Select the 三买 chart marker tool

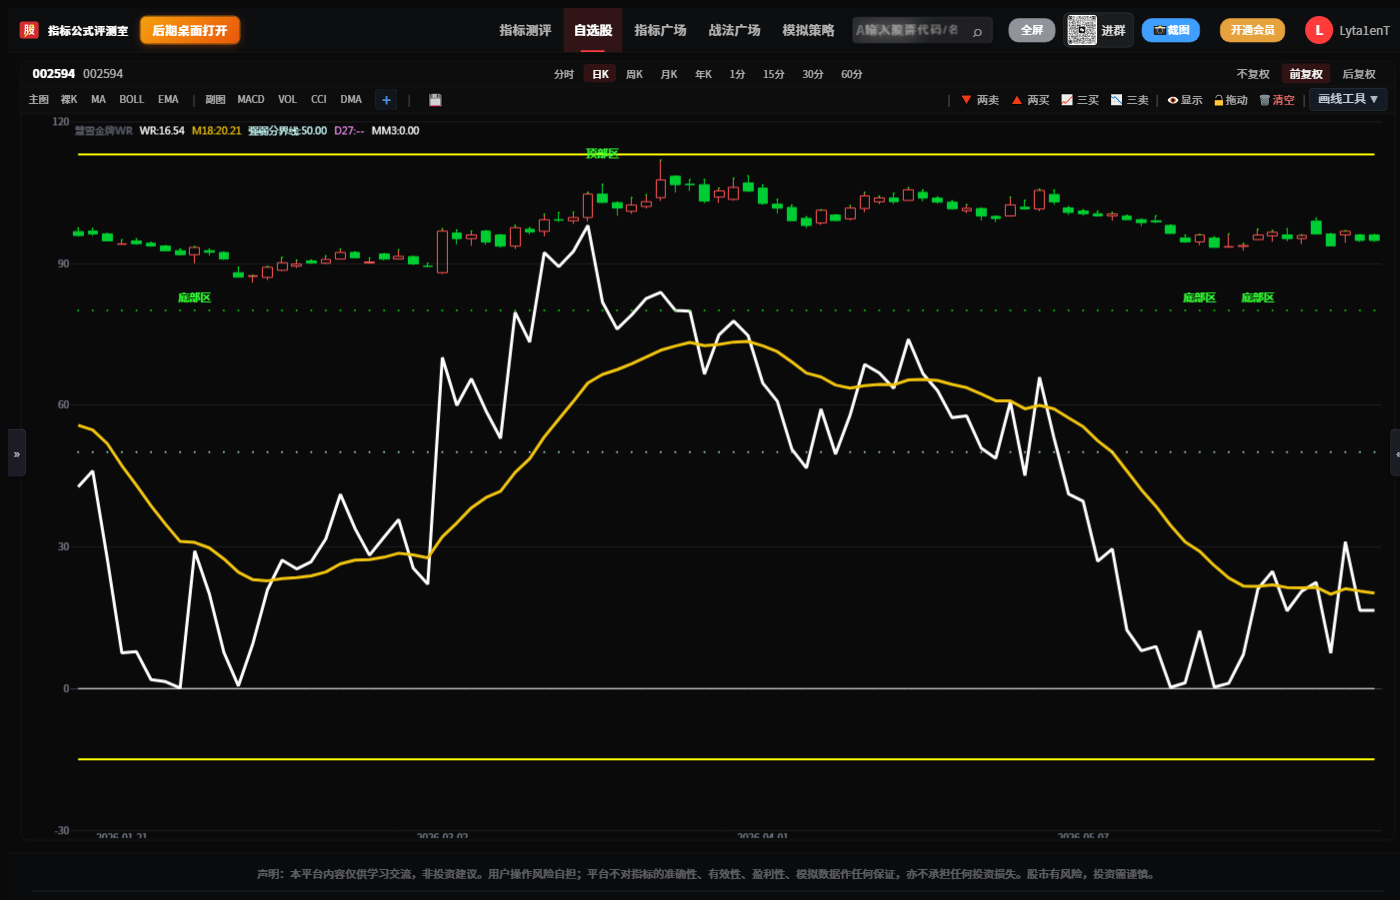coord(1080,100)
